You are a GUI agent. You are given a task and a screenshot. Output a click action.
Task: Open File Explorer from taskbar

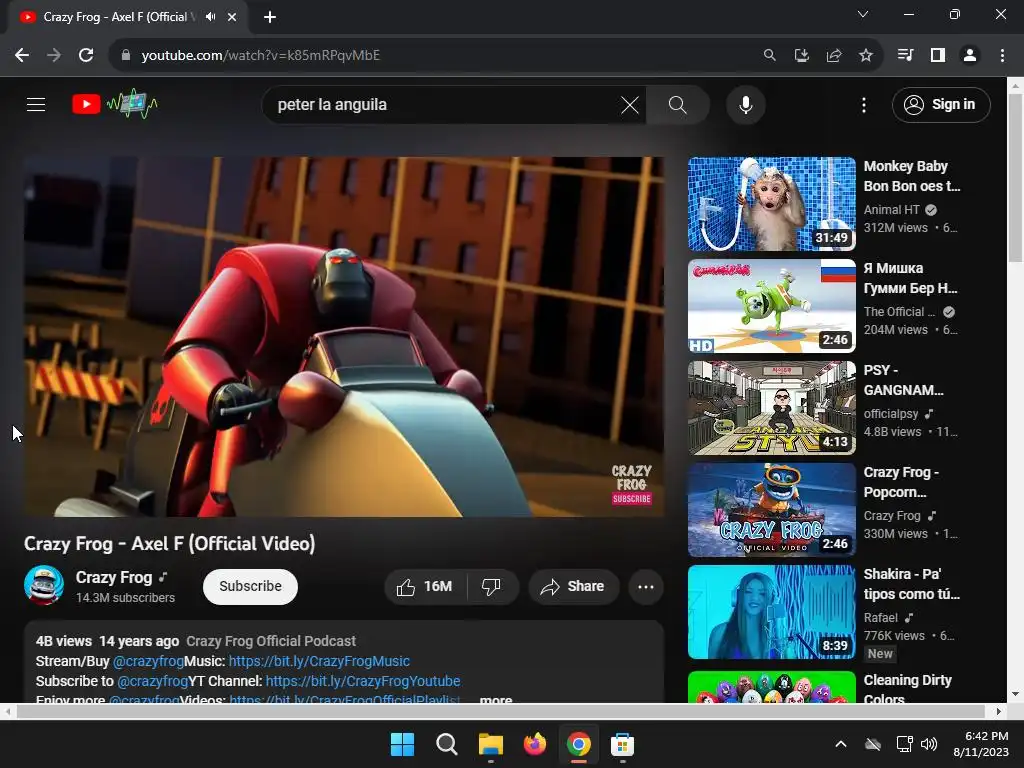[490, 744]
